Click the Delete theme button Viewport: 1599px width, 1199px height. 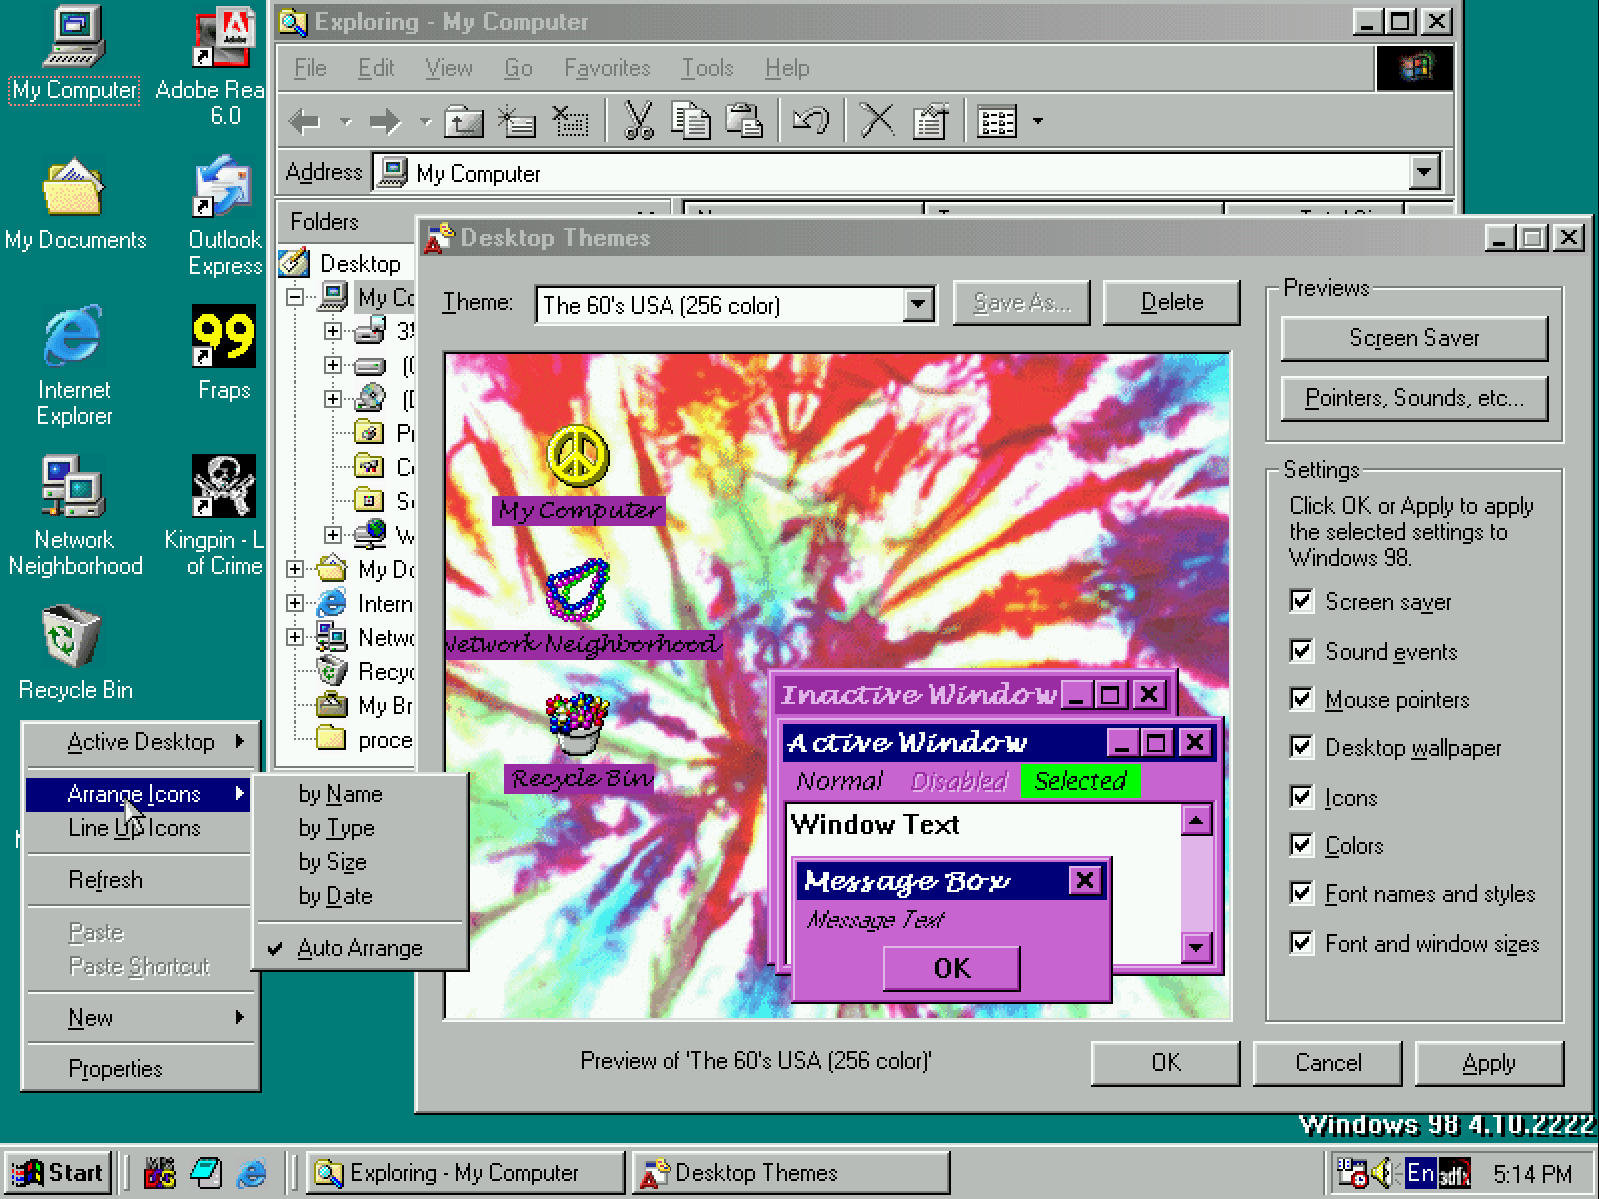click(x=1172, y=302)
